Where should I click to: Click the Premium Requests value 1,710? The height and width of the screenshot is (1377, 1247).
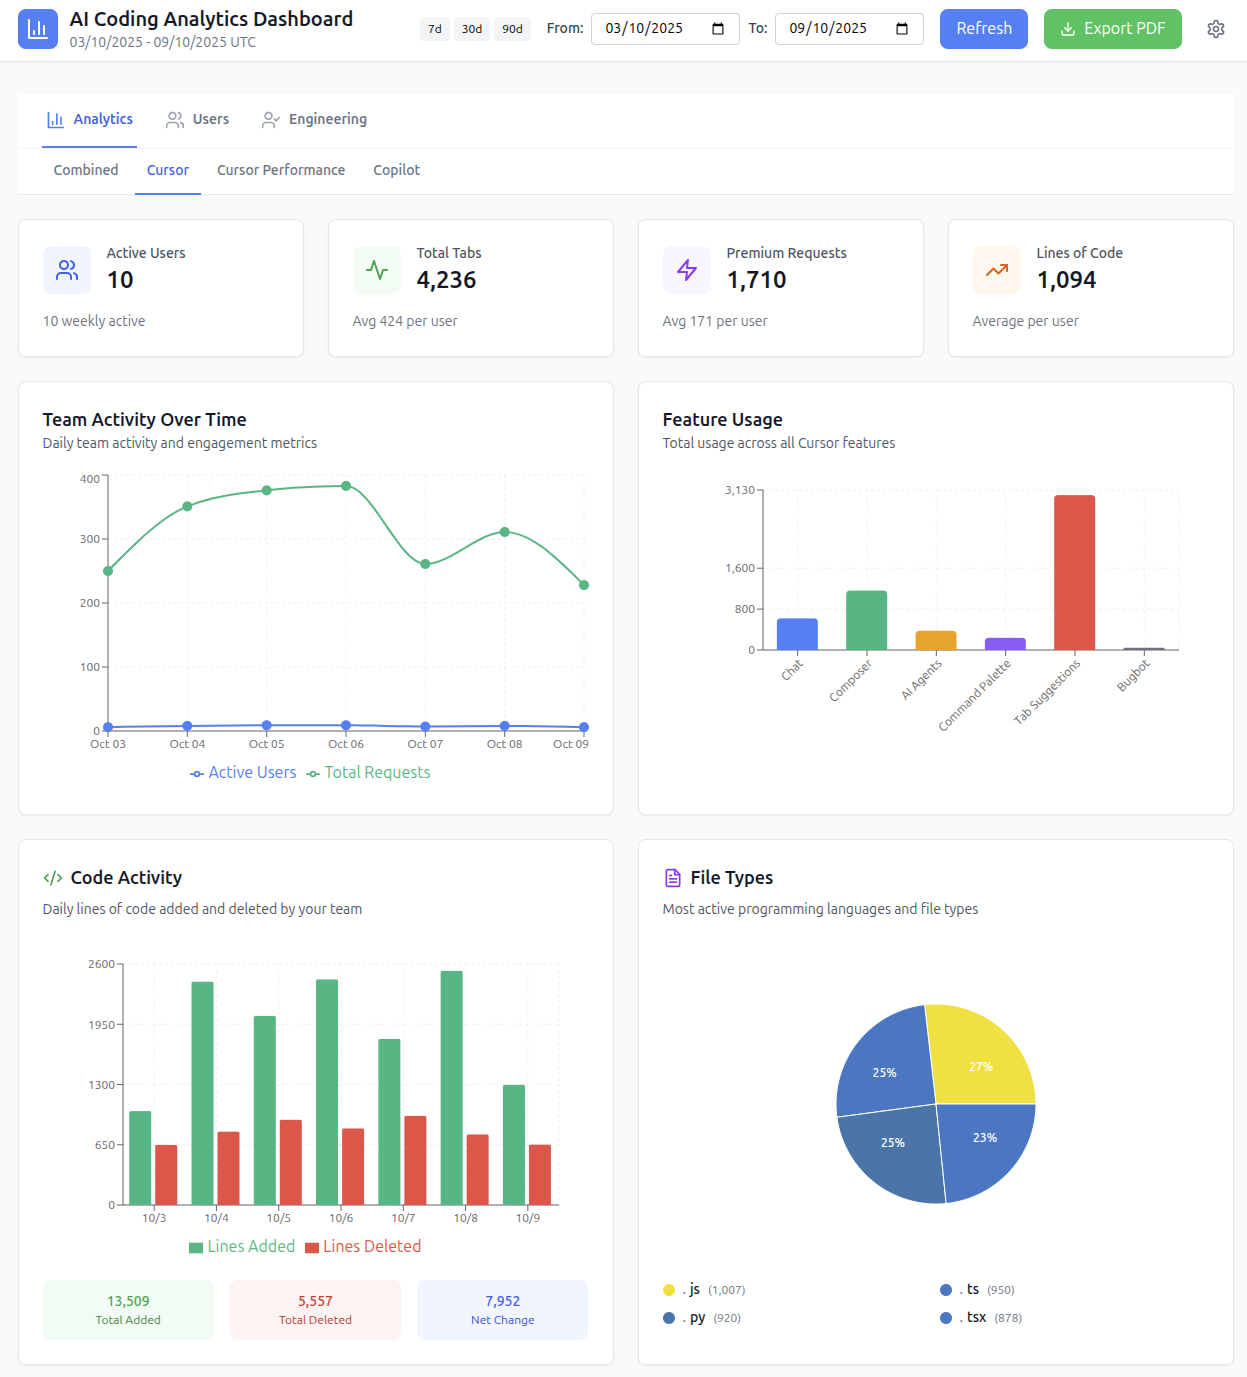point(757,280)
